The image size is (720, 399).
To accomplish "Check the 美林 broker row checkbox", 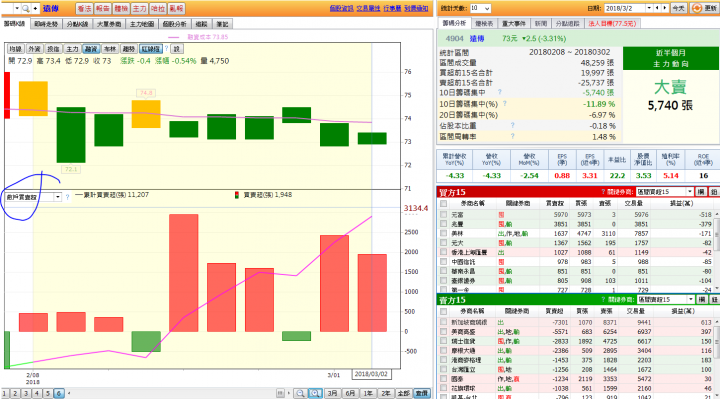I will pyautogui.click(x=443, y=233).
